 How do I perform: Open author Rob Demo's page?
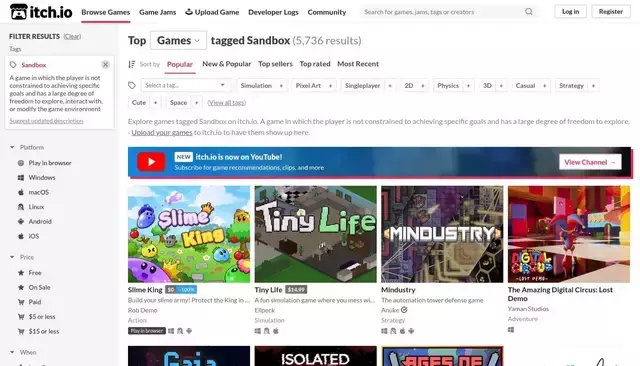pyautogui.click(x=142, y=310)
